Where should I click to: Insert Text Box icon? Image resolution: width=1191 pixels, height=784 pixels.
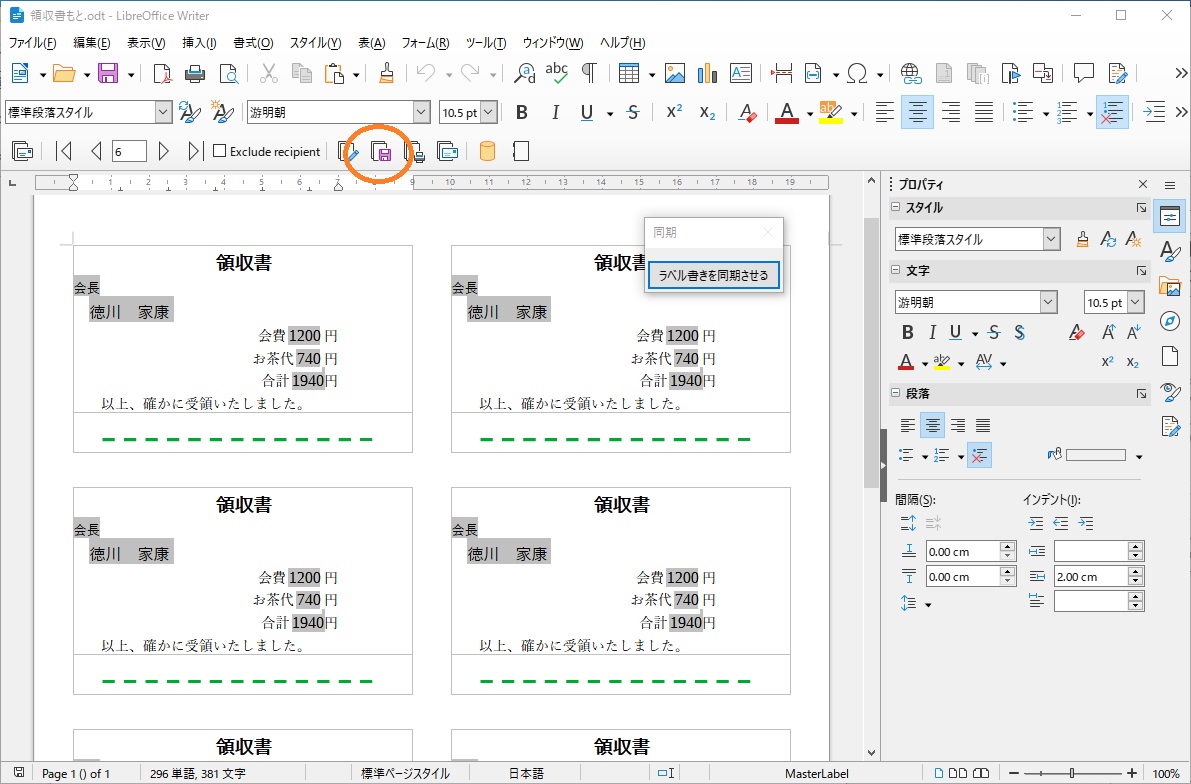[x=741, y=74]
